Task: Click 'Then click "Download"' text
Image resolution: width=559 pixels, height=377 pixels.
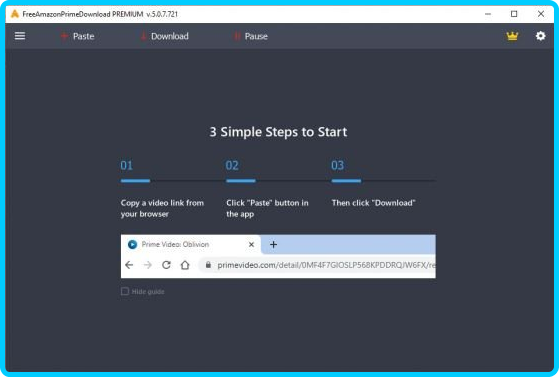Action: coord(374,203)
